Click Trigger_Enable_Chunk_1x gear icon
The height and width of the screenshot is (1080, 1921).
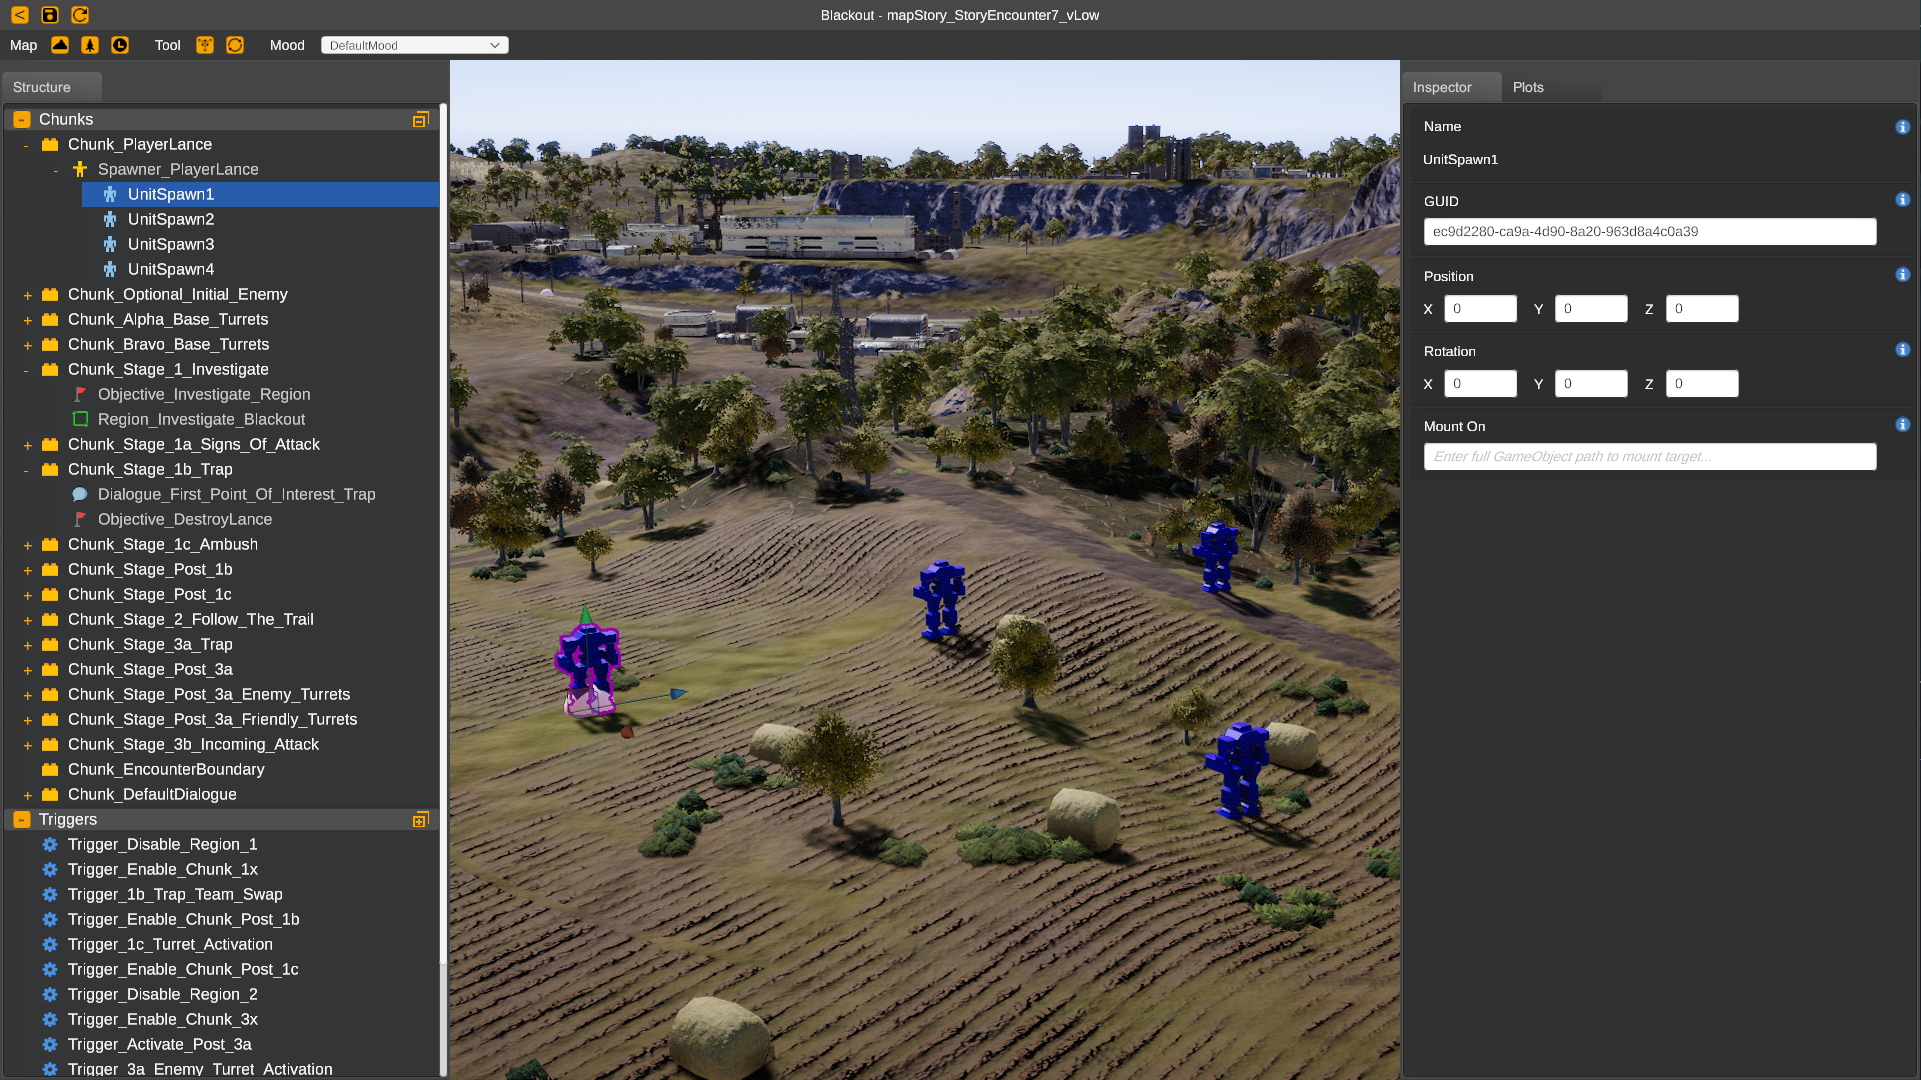[50, 869]
